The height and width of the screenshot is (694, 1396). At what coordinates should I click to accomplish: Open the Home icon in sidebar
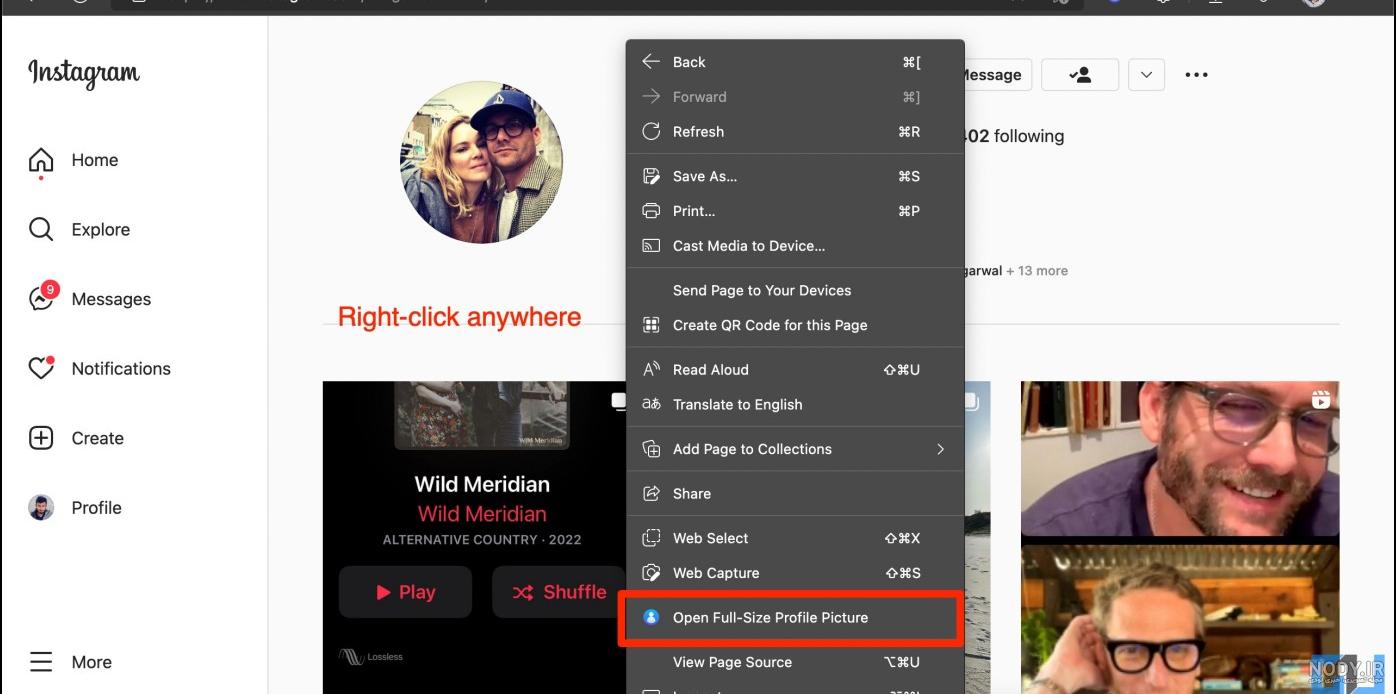click(x=41, y=160)
